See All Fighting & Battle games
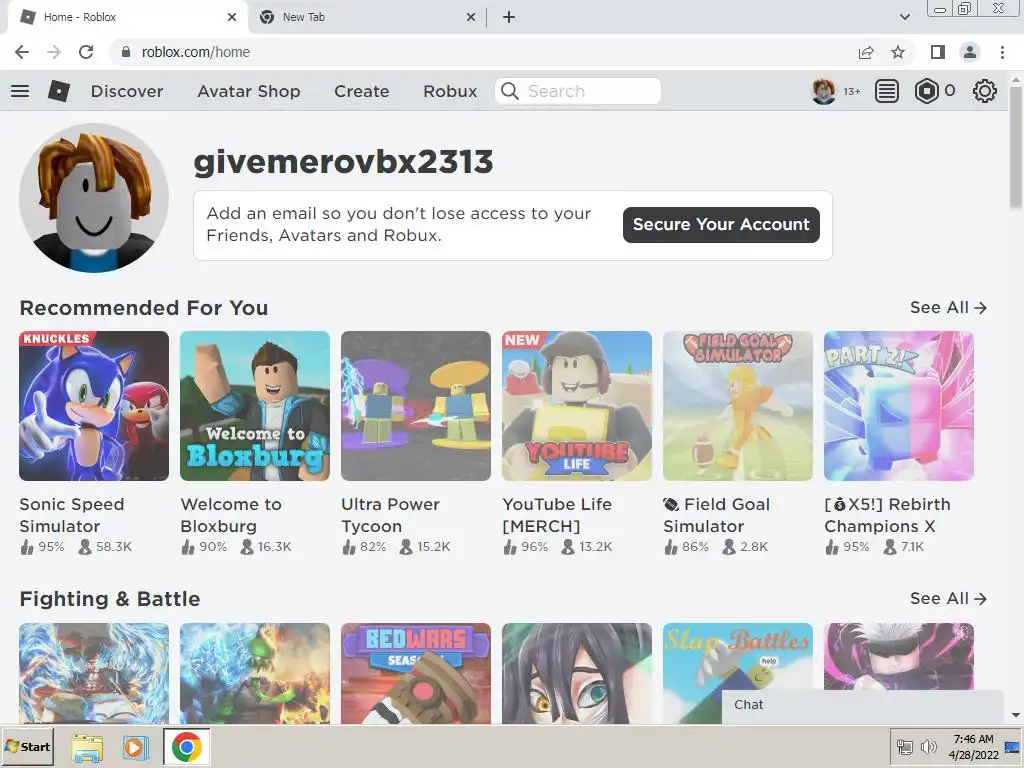 click(x=948, y=598)
